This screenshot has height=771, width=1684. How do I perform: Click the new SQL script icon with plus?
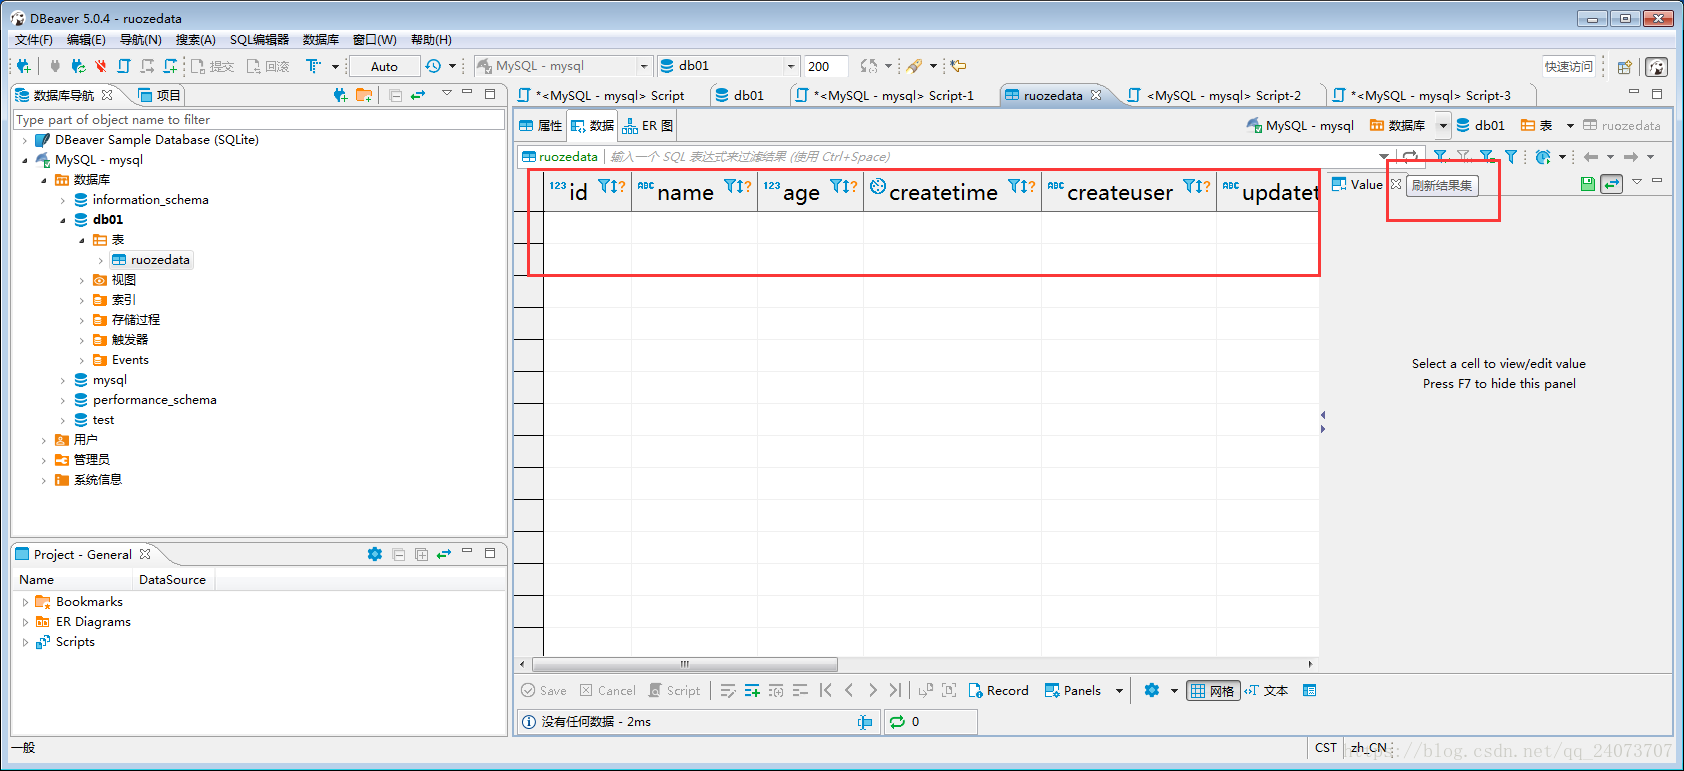coord(171,66)
